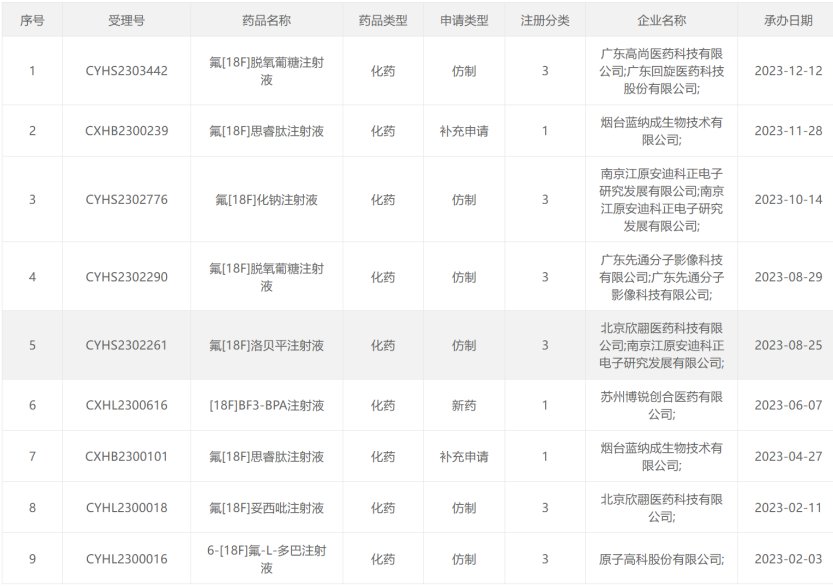This screenshot has width=833, height=586.
Task: Click drug name [18F]BF3-BPA注射液
Action: point(266,405)
